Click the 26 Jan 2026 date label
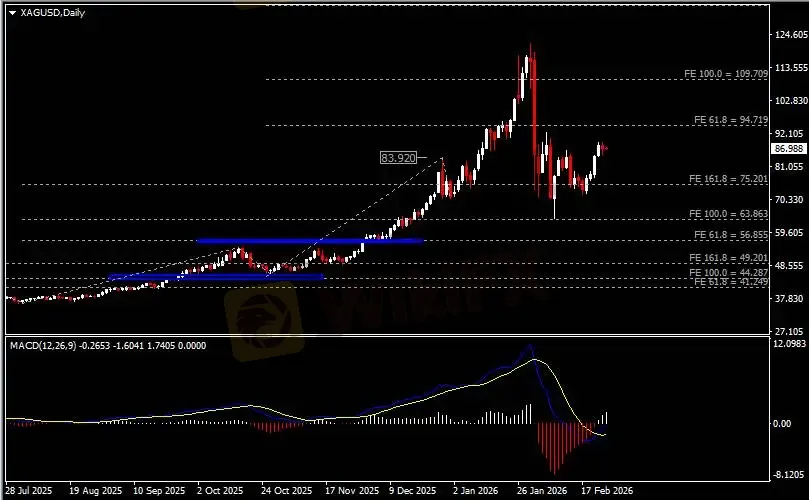The width and height of the screenshot is (809, 500). click(x=541, y=490)
